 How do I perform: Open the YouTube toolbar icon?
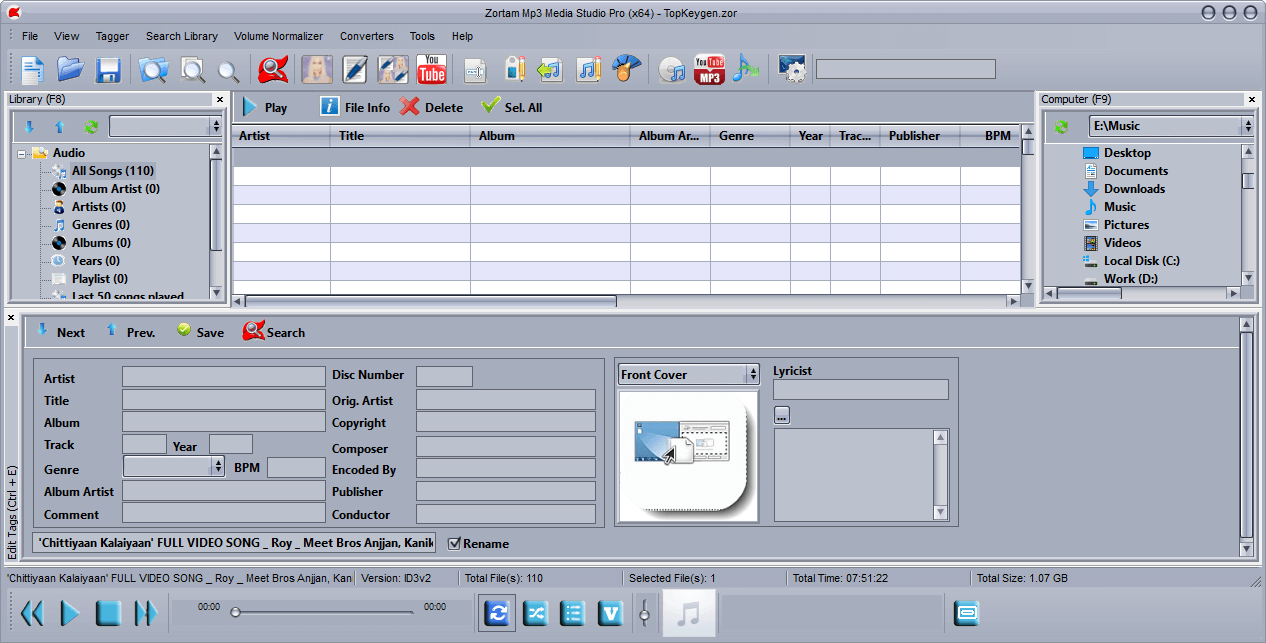(431, 69)
